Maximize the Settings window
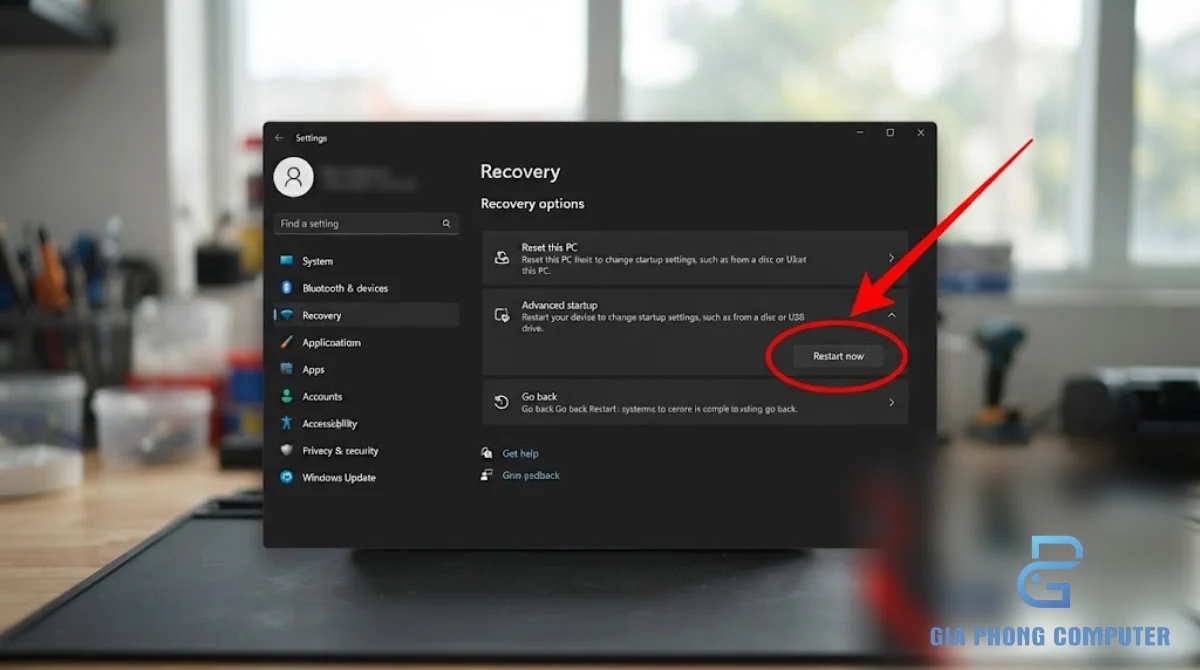 (890, 132)
